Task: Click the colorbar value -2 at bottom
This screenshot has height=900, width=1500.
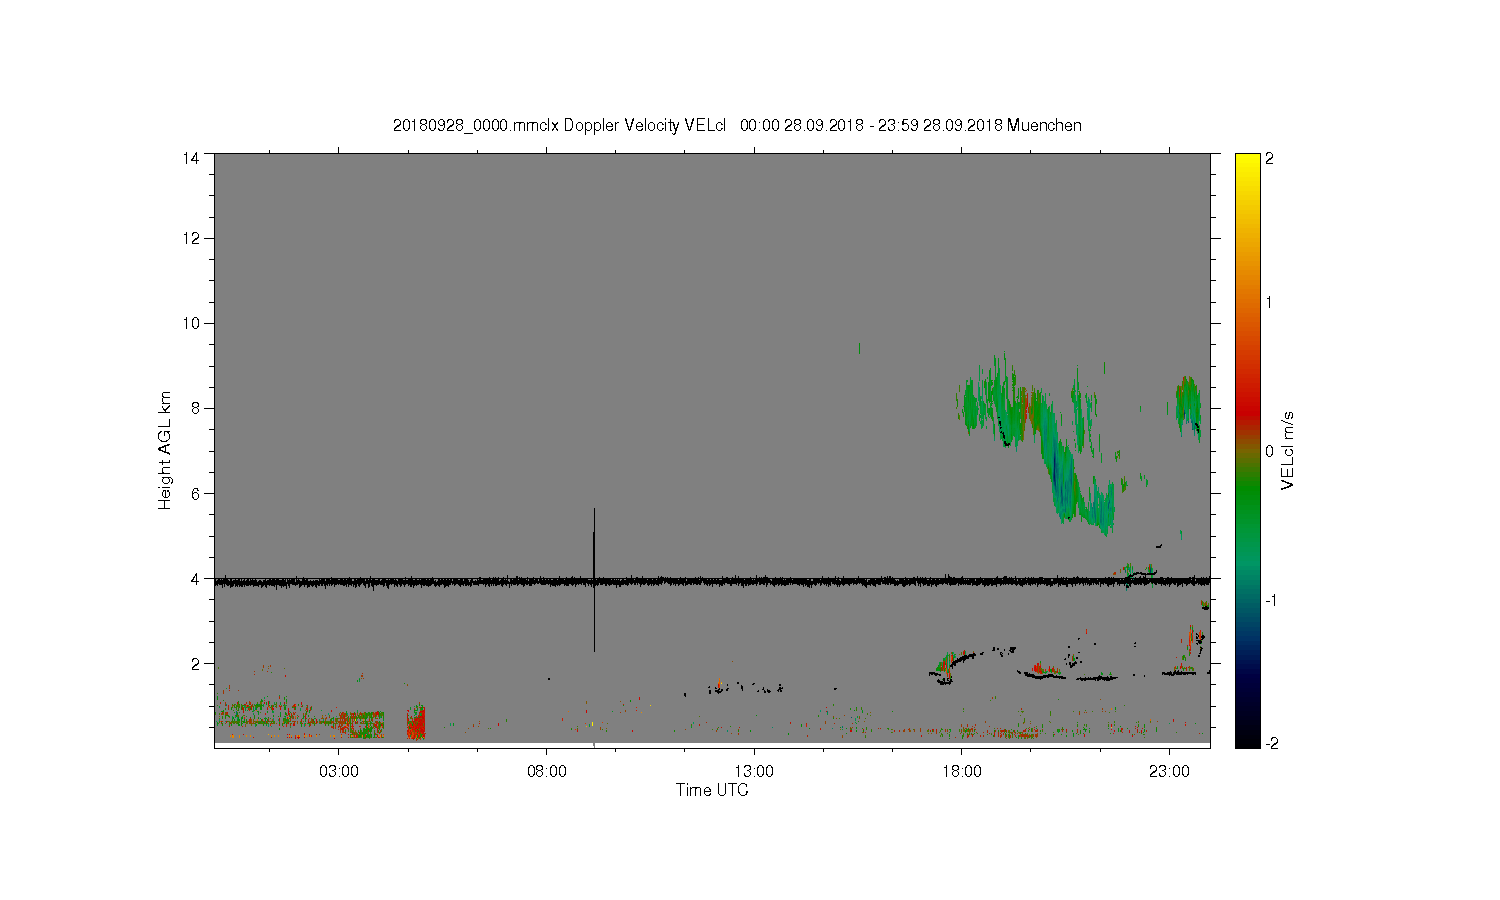Action: click(x=1270, y=744)
